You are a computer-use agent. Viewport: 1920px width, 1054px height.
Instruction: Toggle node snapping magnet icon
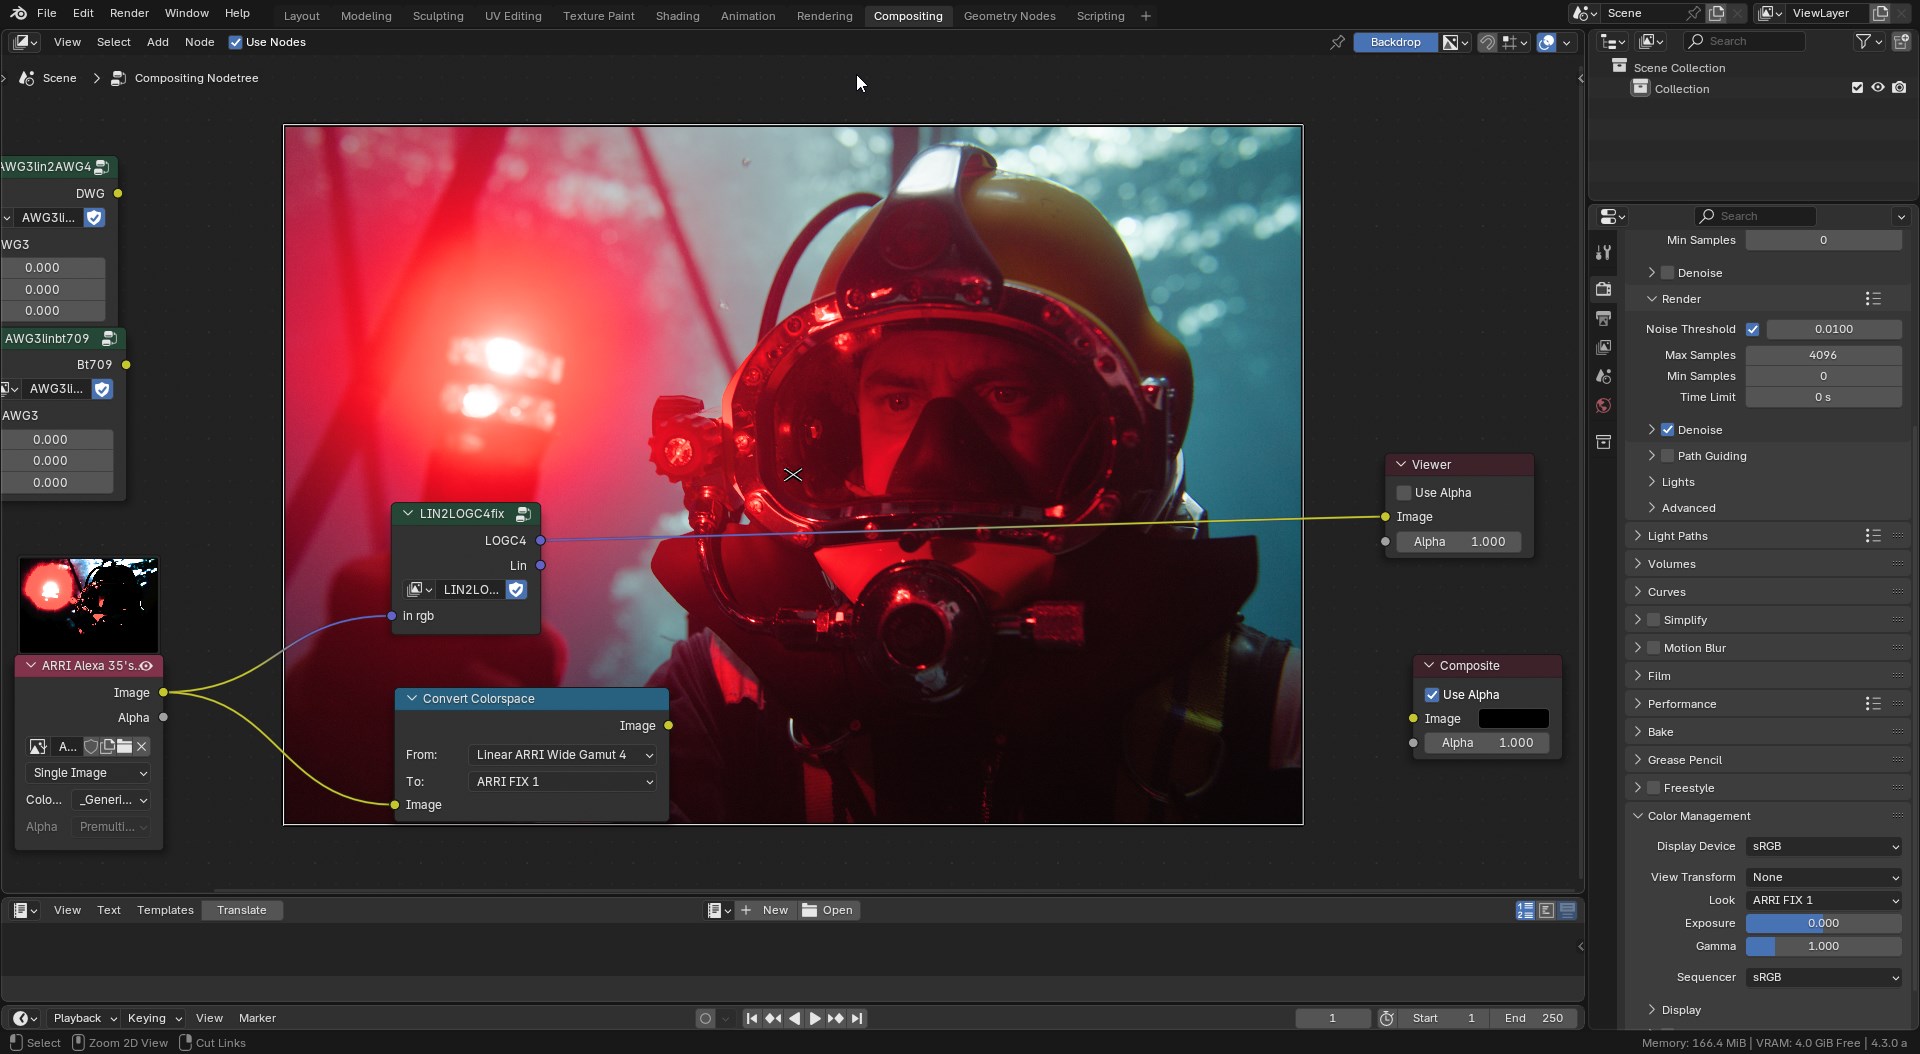[1488, 42]
